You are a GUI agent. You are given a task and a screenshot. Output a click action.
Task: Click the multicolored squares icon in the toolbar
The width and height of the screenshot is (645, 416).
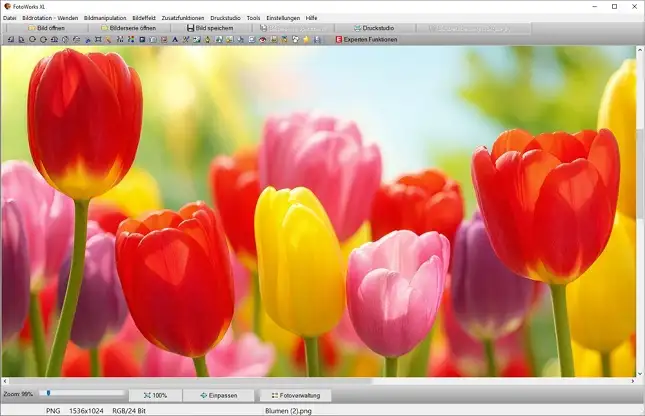pyautogui.click(x=131, y=40)
